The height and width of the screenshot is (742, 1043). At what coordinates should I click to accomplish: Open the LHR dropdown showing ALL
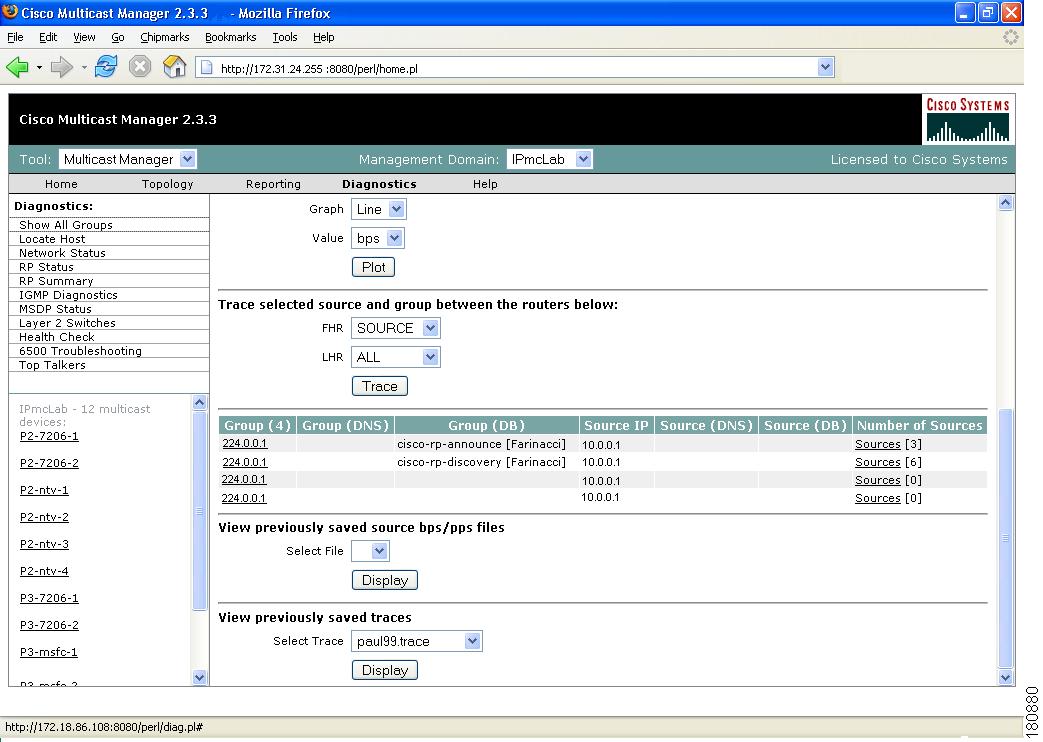coord(396,357)
